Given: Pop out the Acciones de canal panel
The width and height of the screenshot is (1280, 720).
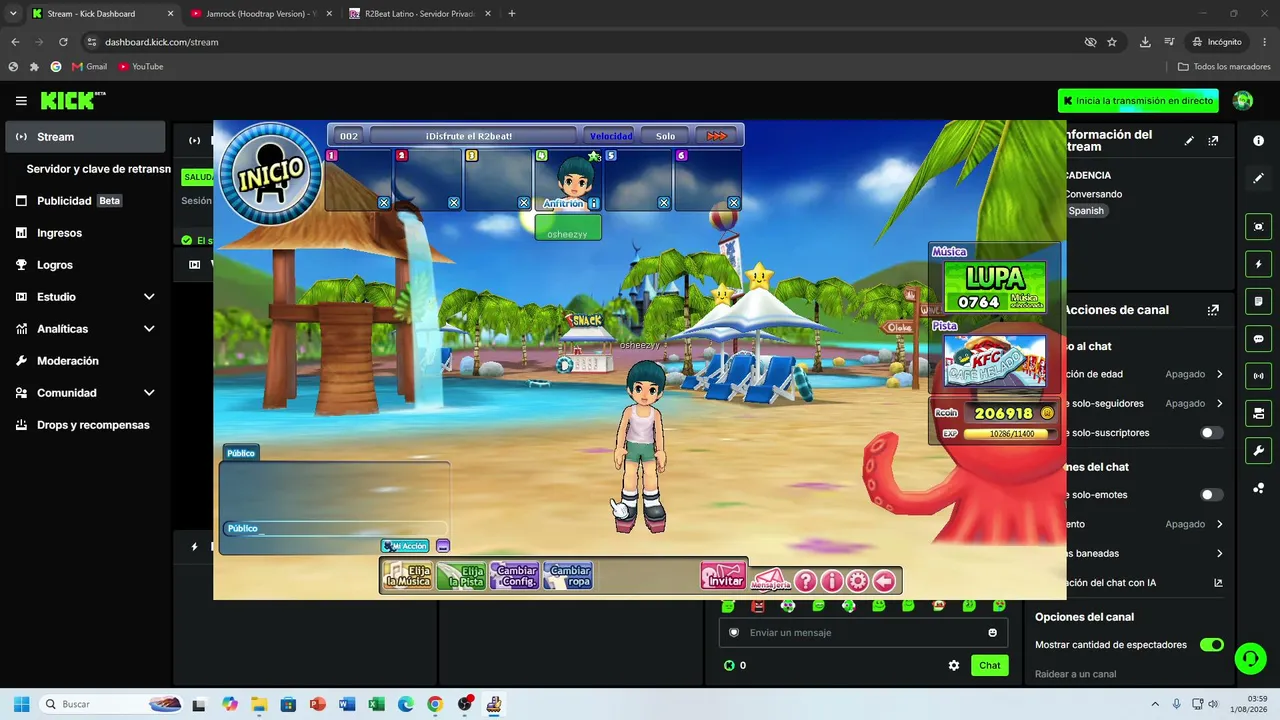Looking at the screenshot, I should 1213,310.
